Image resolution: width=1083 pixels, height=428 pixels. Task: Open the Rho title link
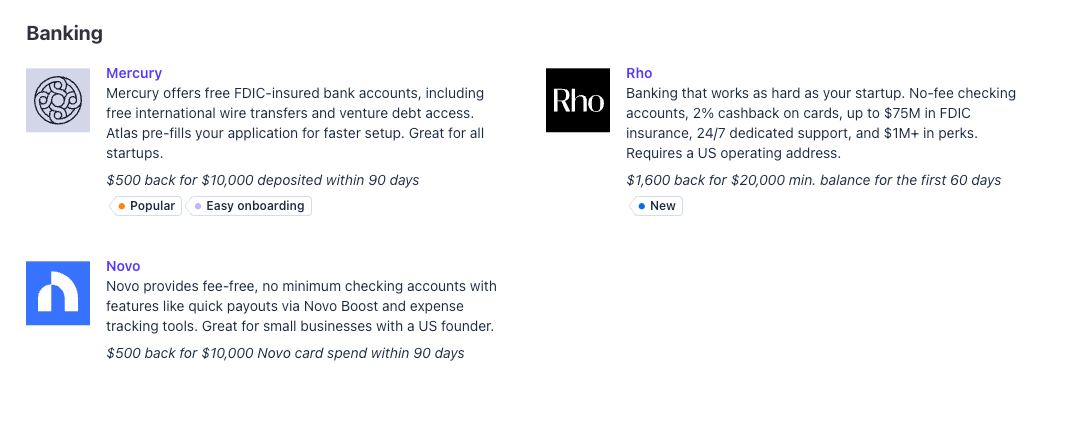click(639, 73)
